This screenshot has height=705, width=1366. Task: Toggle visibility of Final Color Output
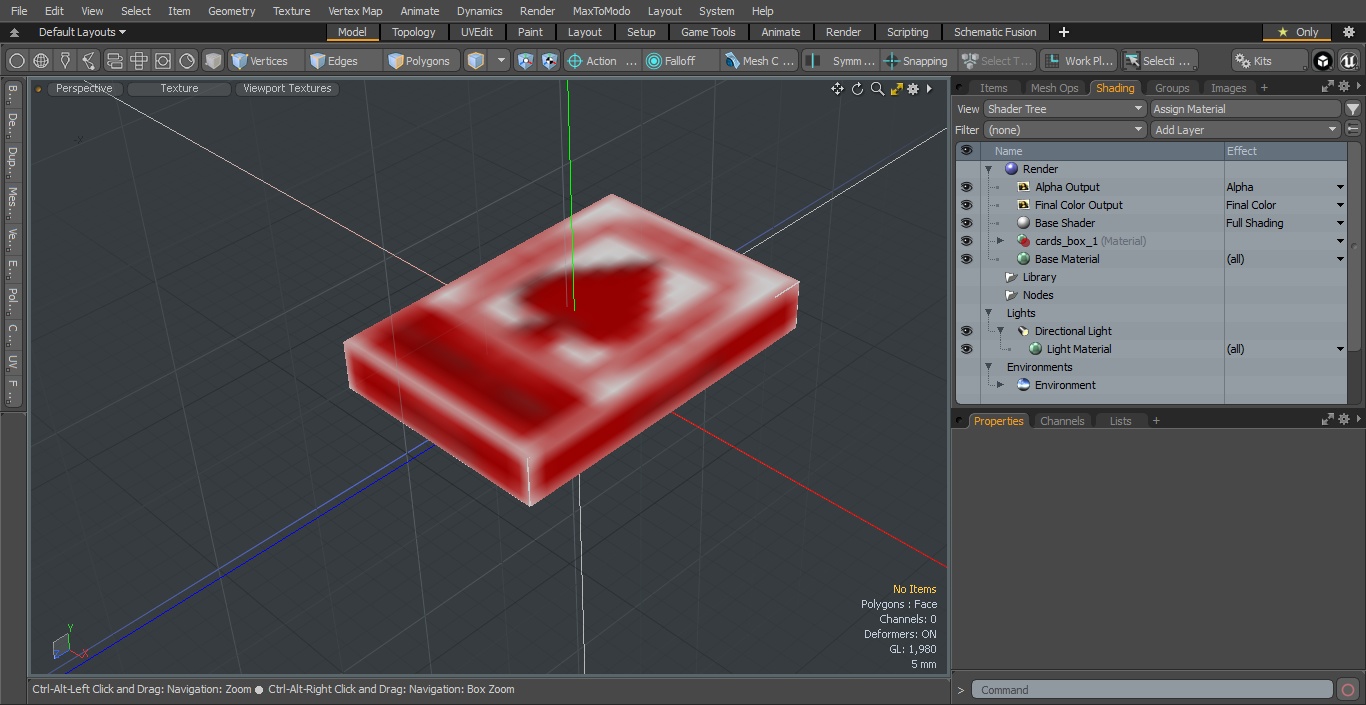coord(966,205)
